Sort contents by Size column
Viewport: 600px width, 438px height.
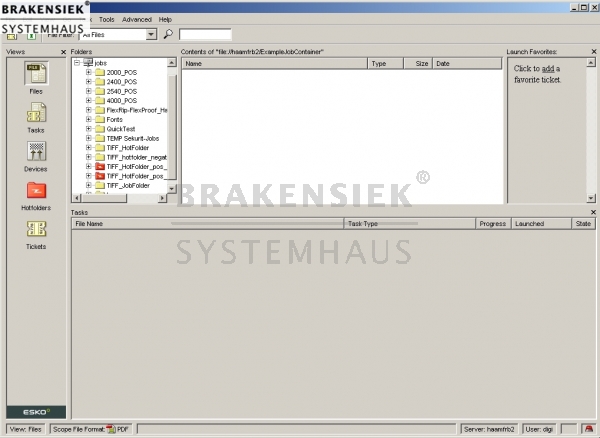click(418, 64)
